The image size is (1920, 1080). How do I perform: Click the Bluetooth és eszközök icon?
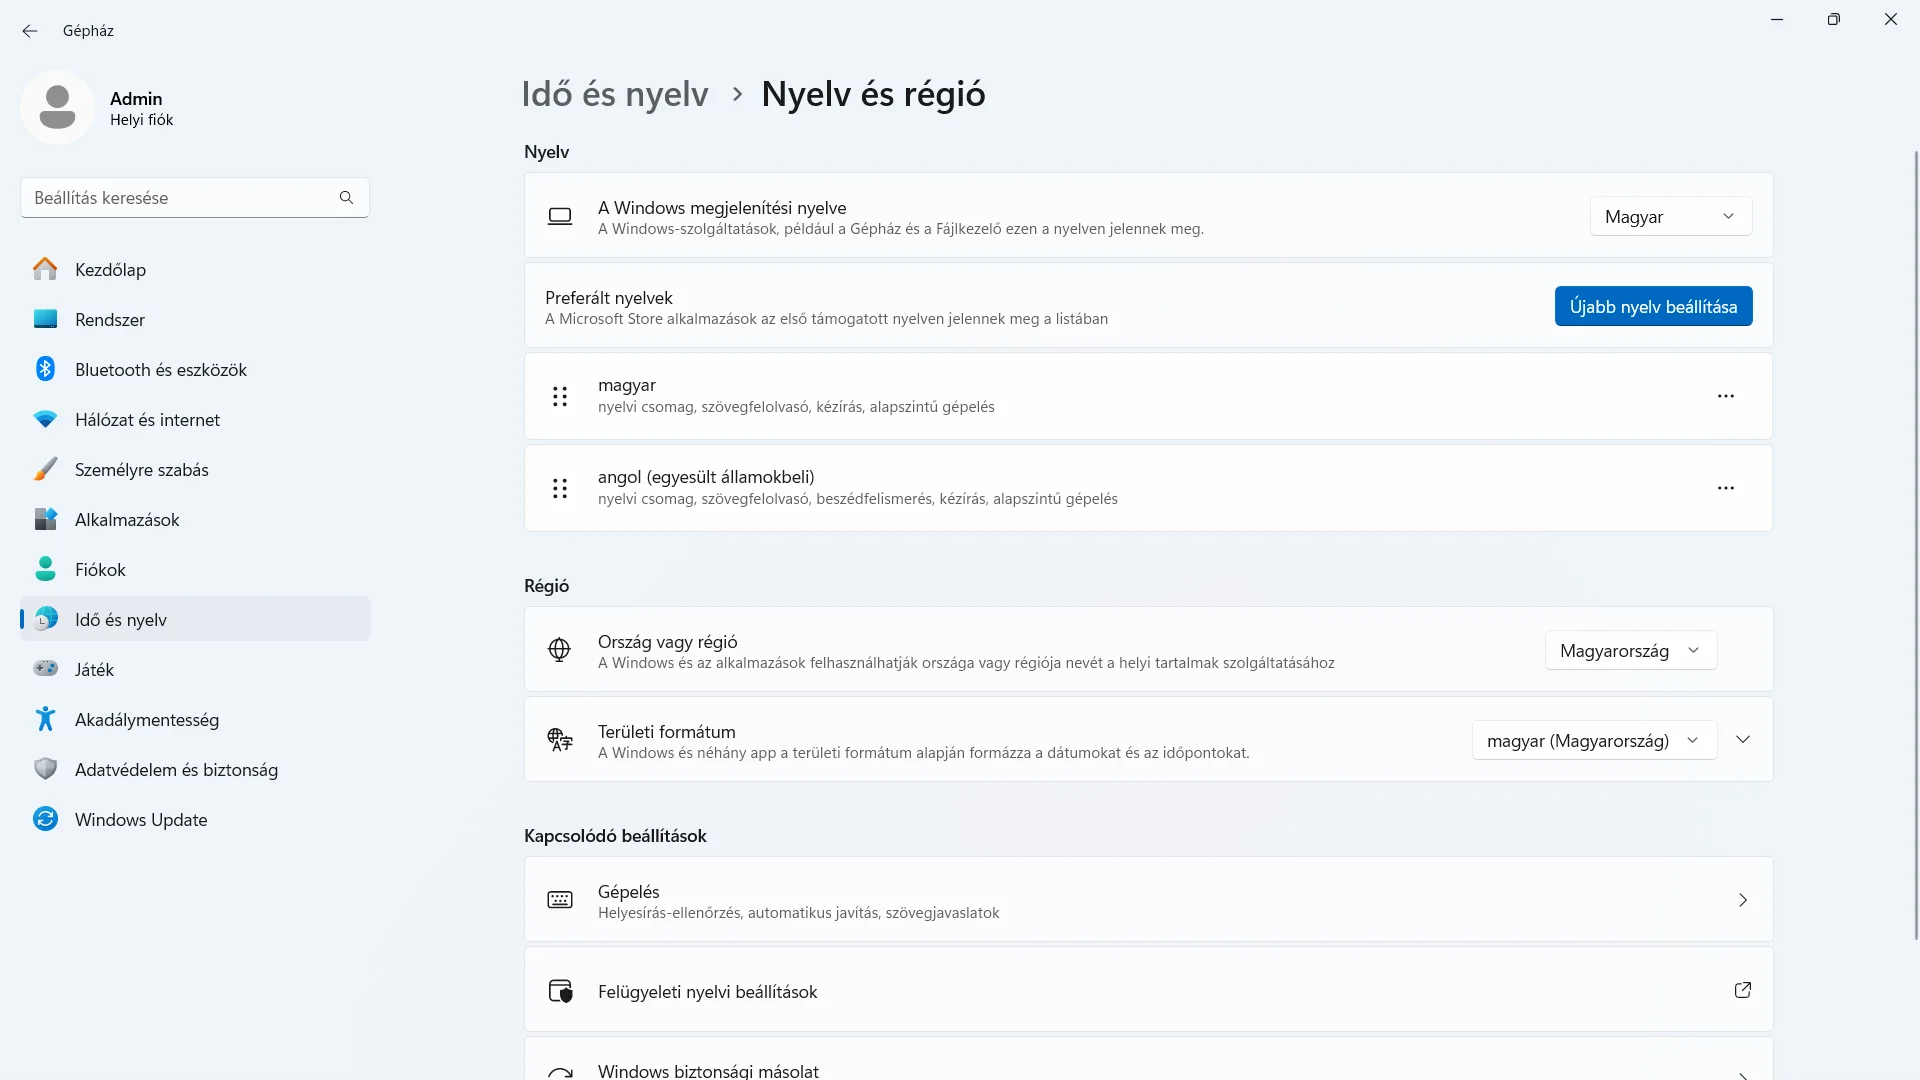coord(45,369)
